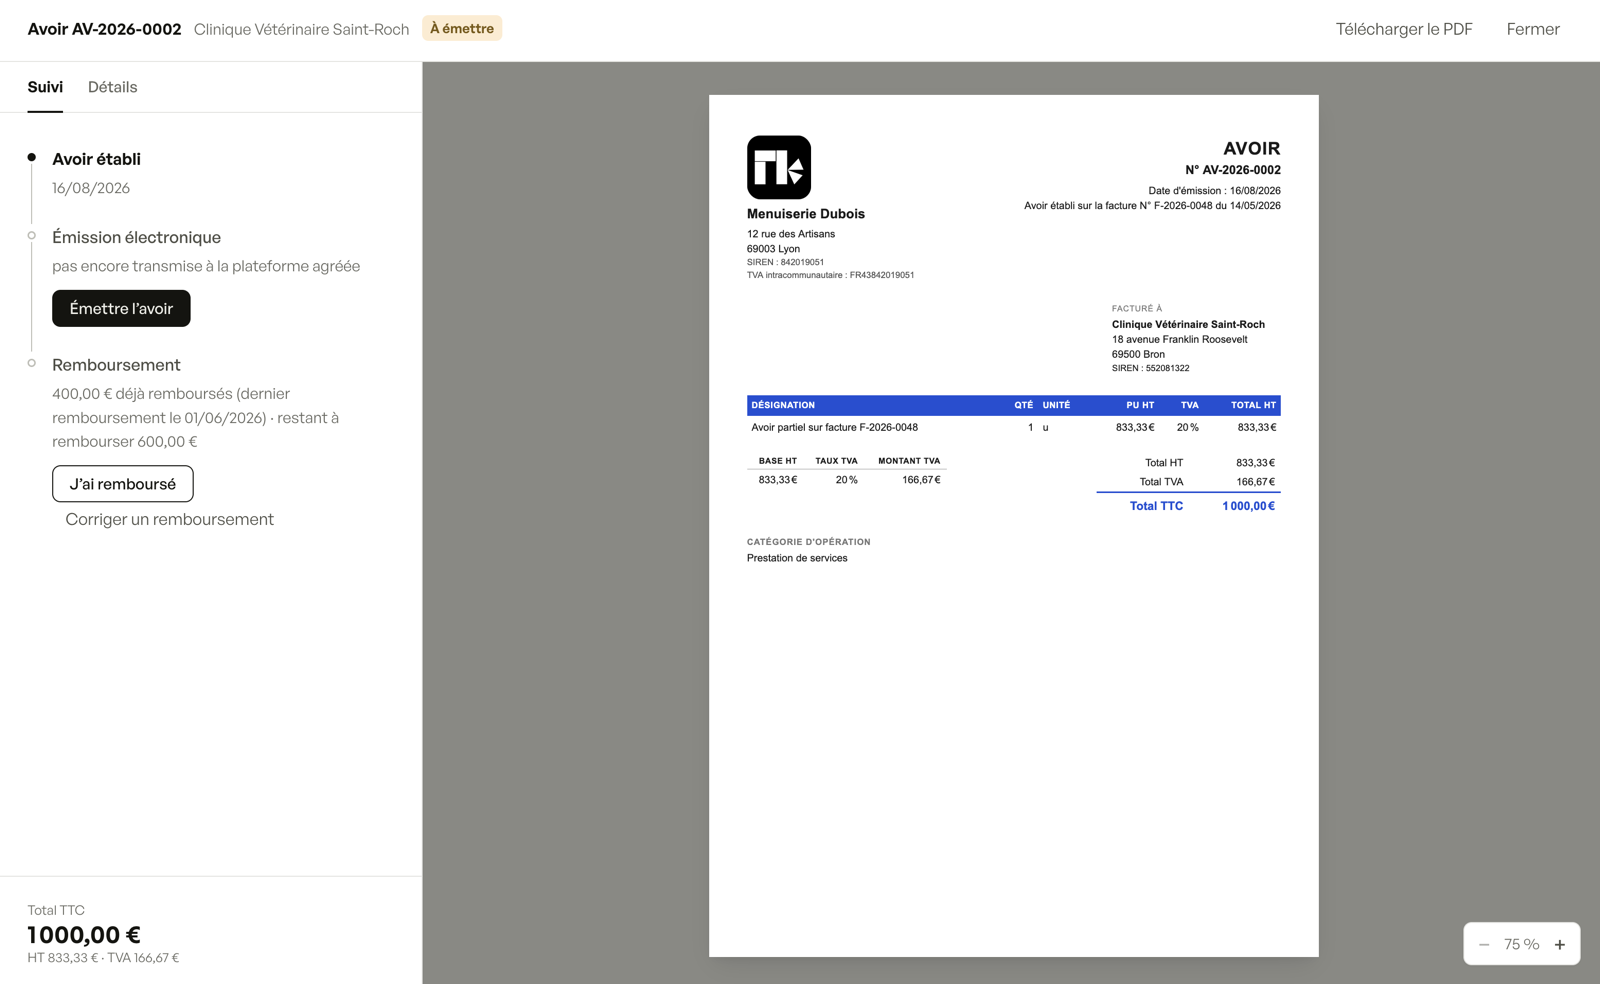
Task: Click the Émettre l'avoir button
Action: [x=121, y=308]
